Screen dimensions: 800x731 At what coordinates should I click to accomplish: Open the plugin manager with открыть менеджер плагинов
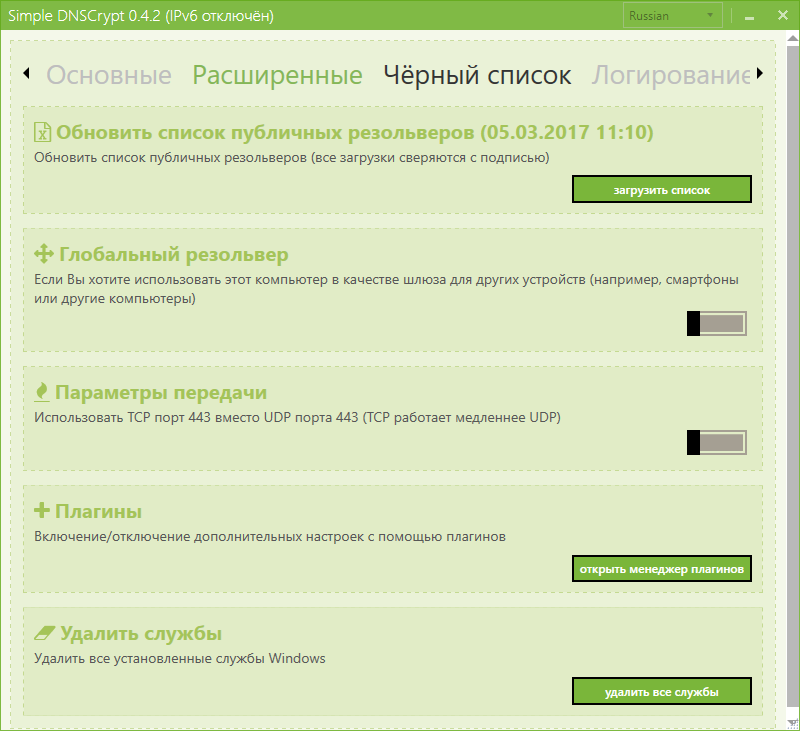(x=661, y=568)
